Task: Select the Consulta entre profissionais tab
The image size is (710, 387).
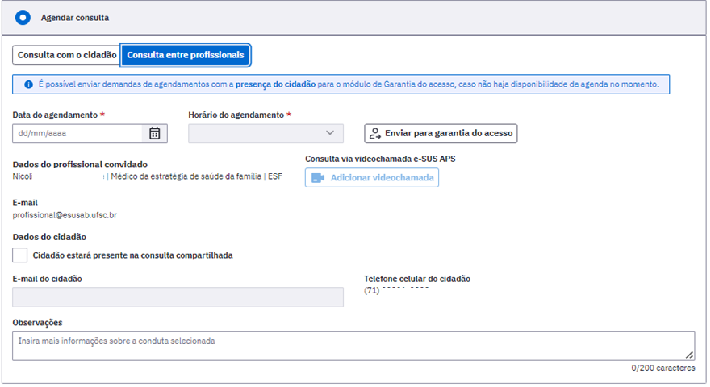Action: point(185,55)
